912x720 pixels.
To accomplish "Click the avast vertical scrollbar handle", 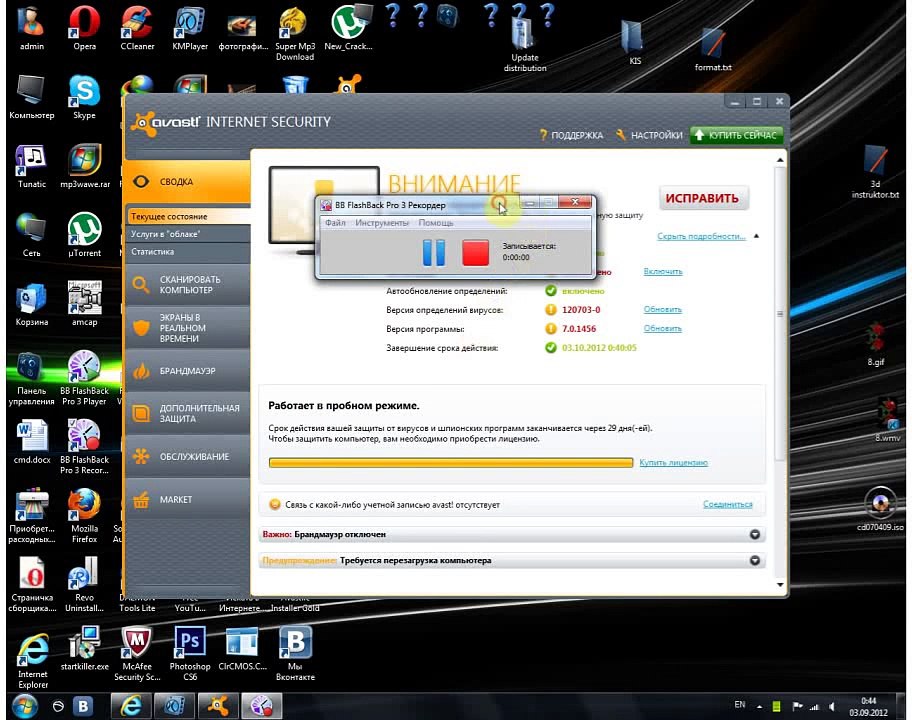I will pyautogui.click(x=780, y=314).
